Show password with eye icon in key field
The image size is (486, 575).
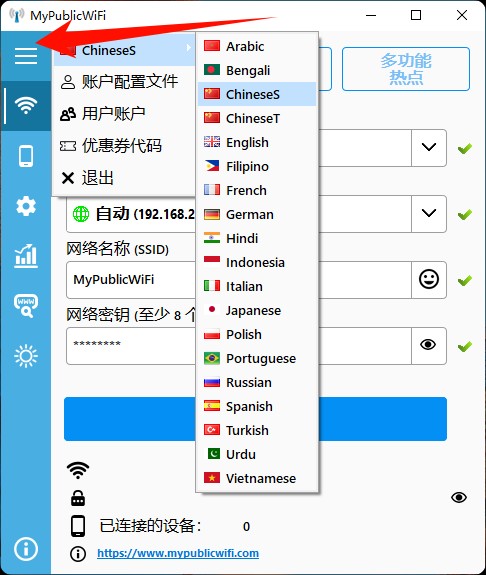pyautogui.click(x=428, y=345)
